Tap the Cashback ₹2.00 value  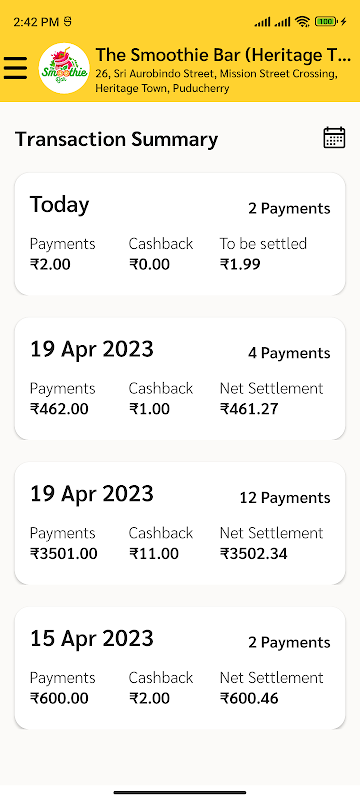click(x=149, y=698)
